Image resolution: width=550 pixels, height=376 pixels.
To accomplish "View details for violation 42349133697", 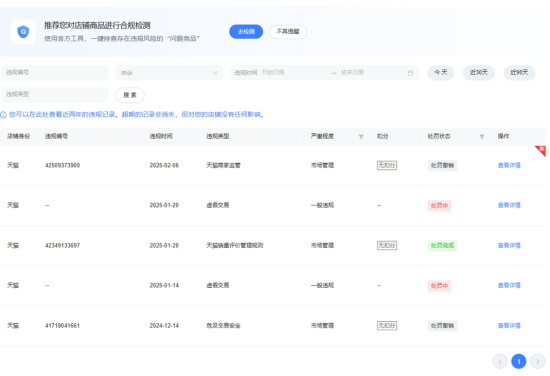I will pos(509,246).
